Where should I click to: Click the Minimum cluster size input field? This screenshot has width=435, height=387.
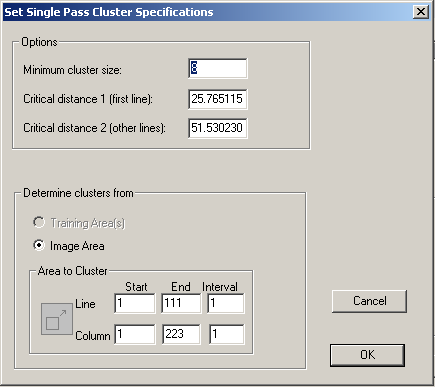(218, 69)
